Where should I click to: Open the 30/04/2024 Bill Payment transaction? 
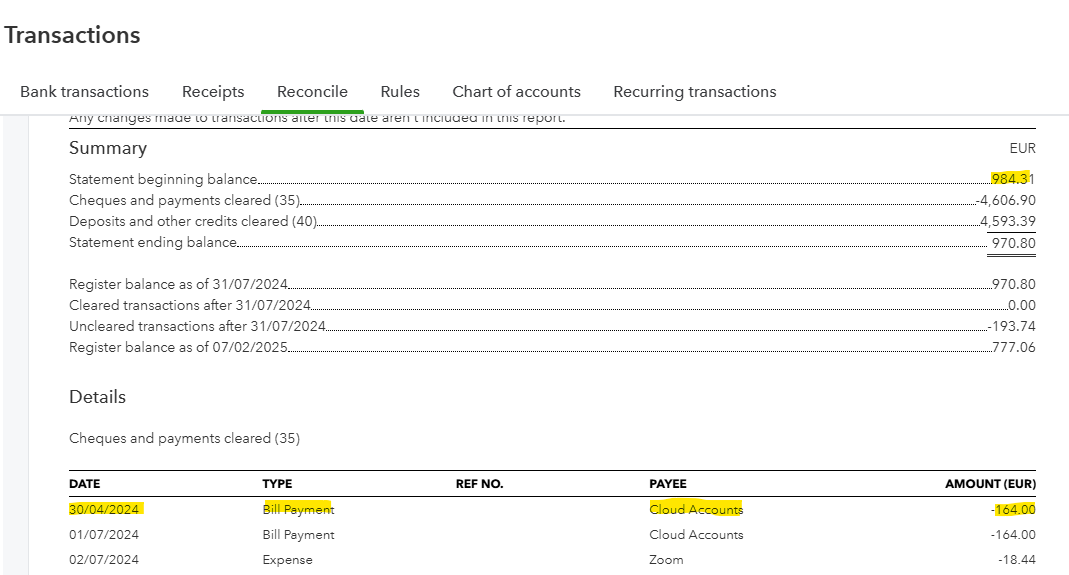pos(105,509)
